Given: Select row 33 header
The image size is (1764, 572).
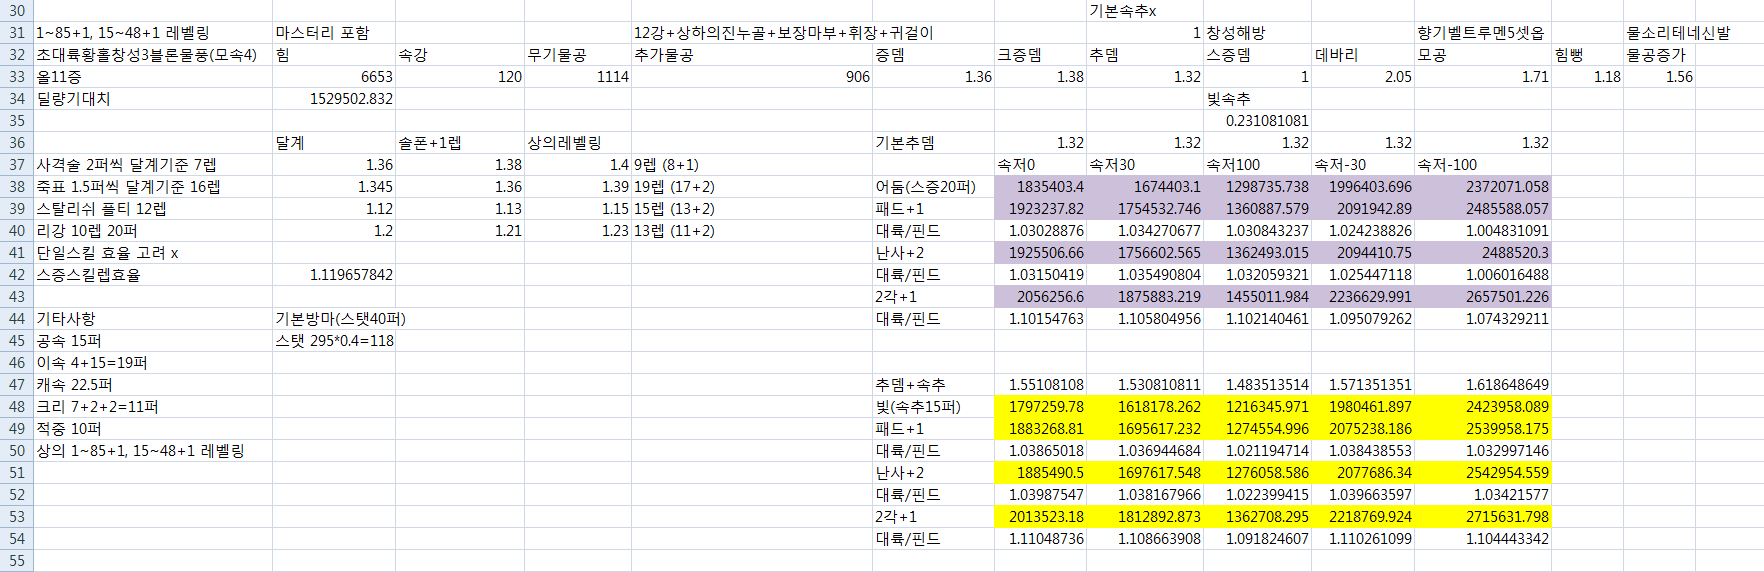Looking at the screenshot, I should (16, 77).
